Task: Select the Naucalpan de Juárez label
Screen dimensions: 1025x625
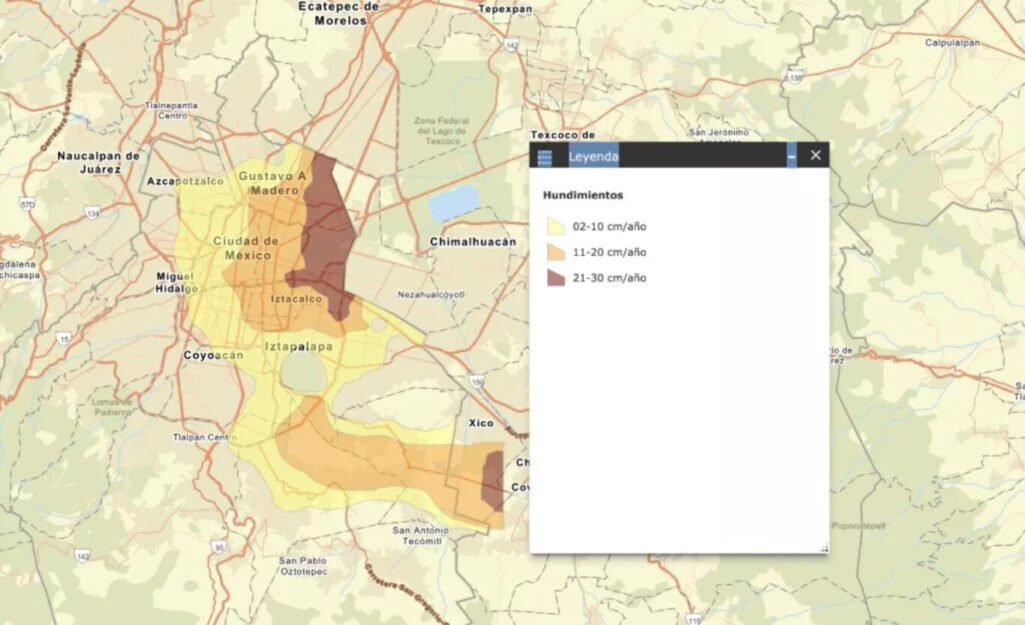Action: 98,162
